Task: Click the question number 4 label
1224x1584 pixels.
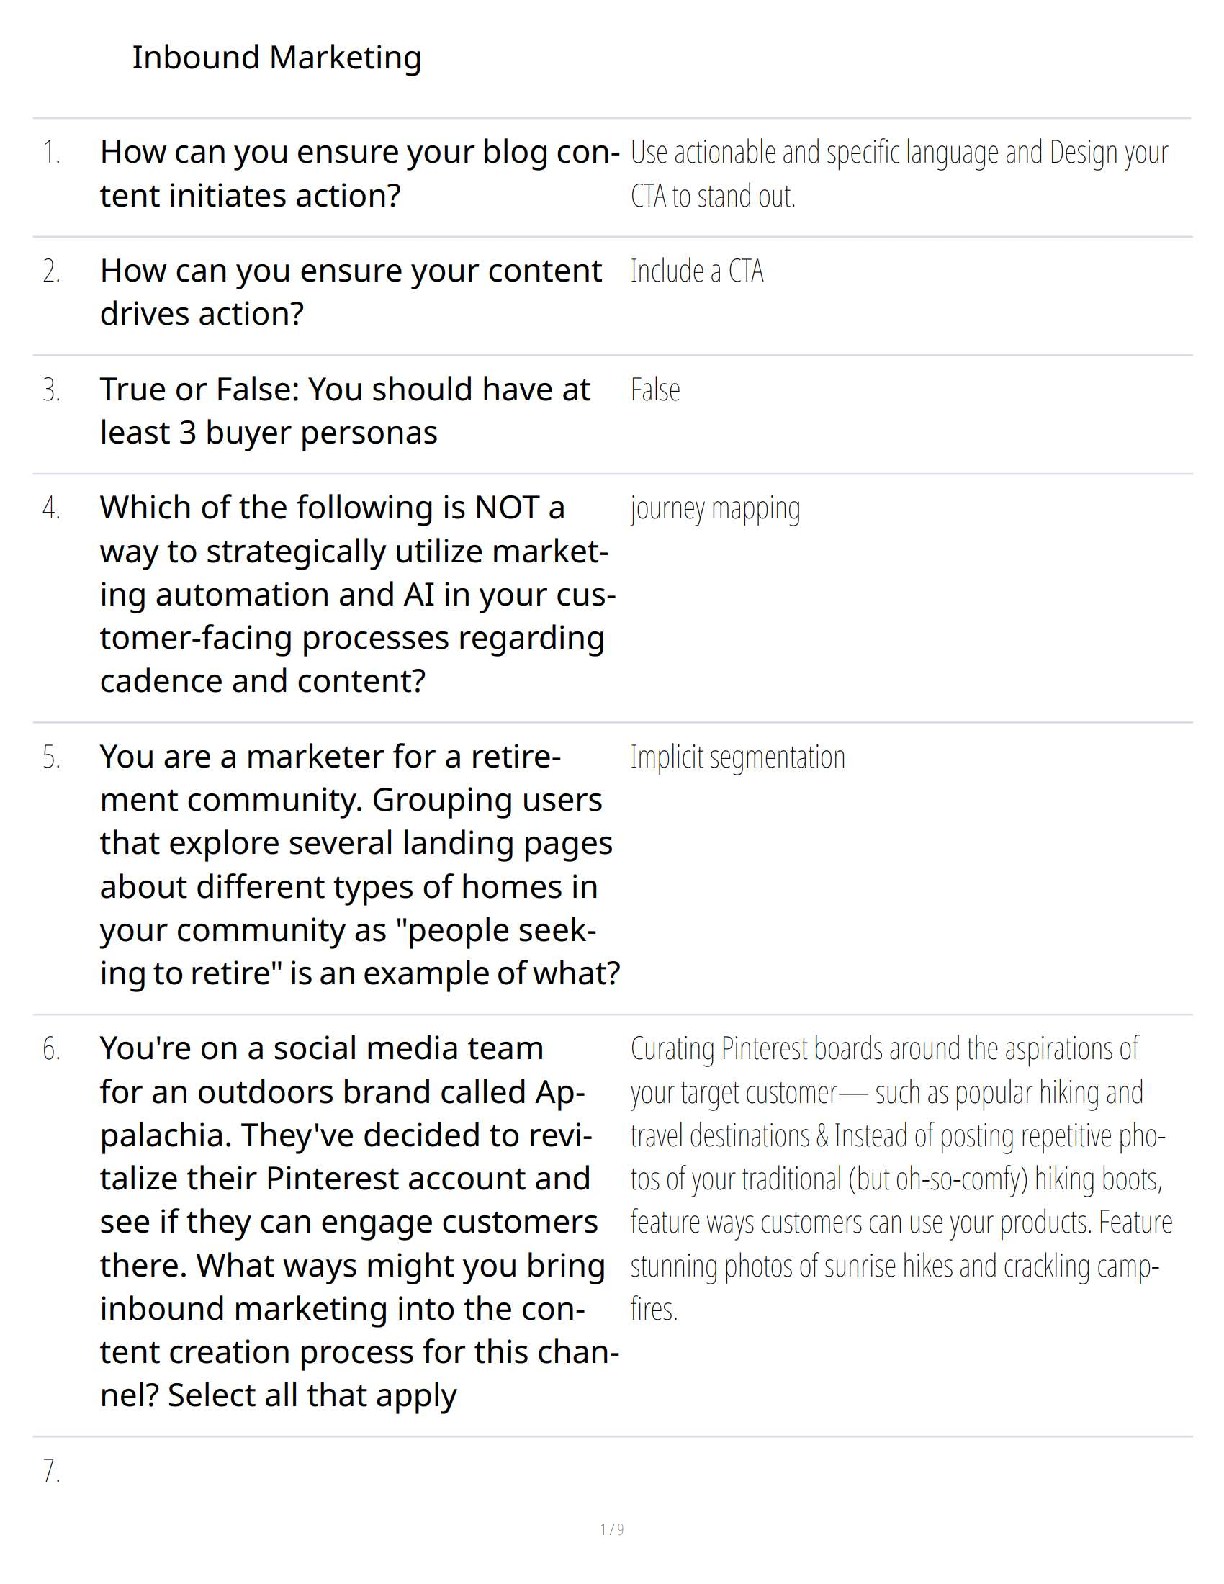Action: click(x=51, y=509)
